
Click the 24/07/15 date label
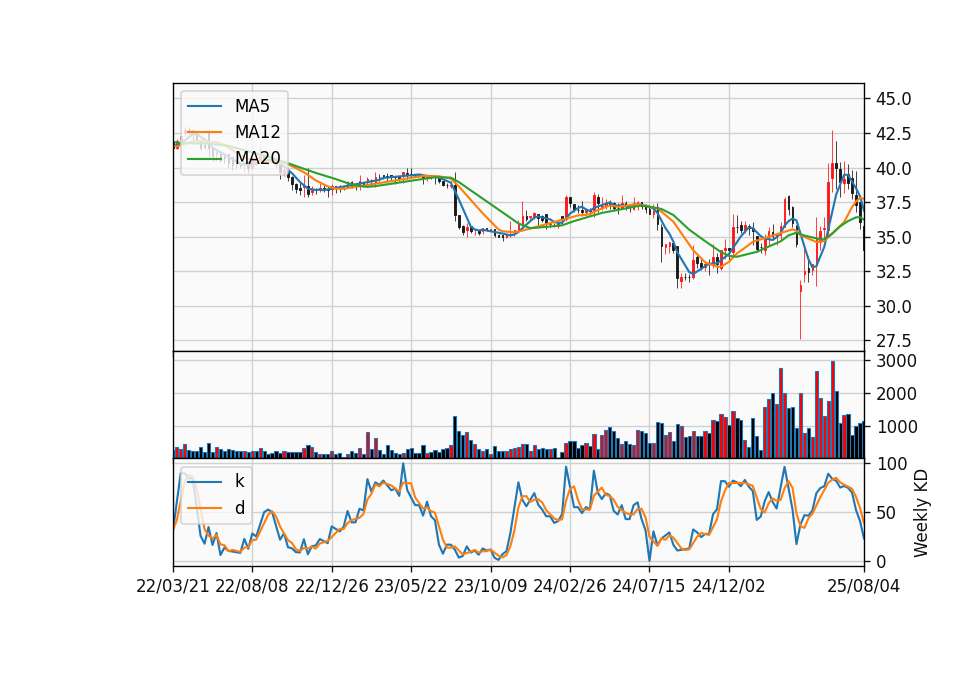click(x=649, y=587)
